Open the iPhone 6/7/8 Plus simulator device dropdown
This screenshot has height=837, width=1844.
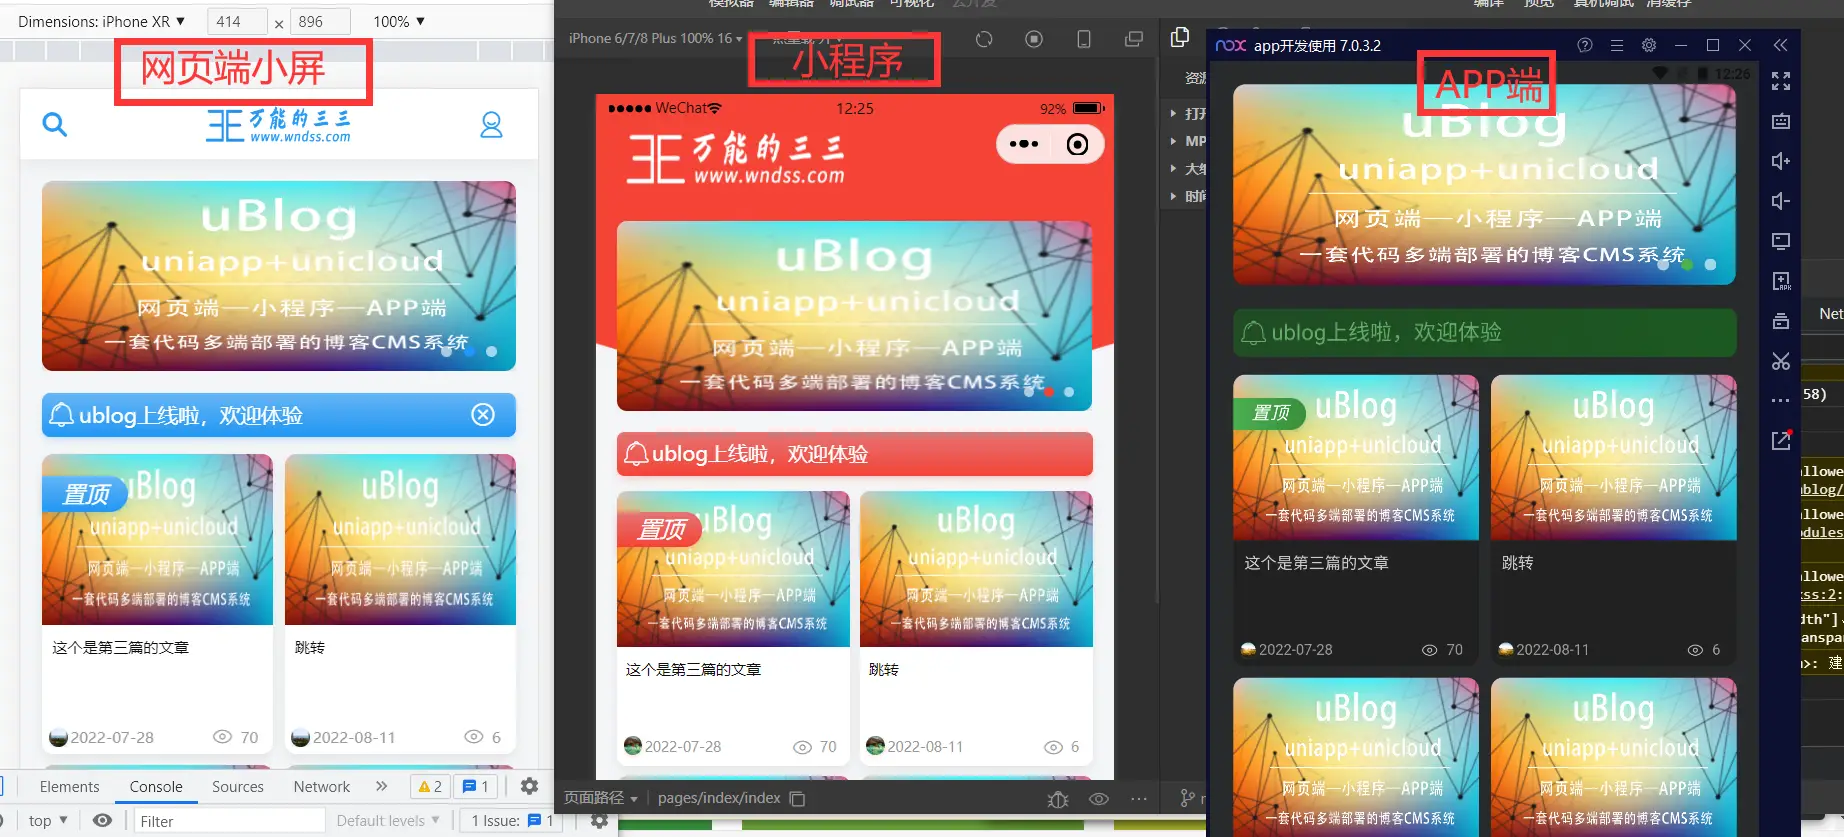656,38
